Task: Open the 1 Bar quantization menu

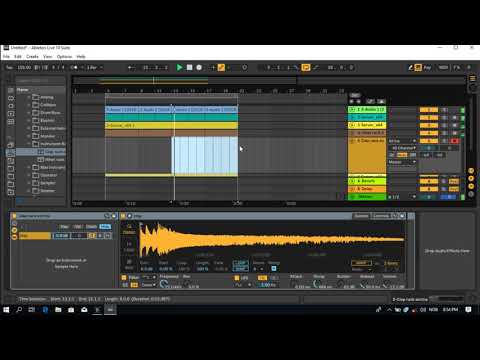Action: [x=94, y=68]
